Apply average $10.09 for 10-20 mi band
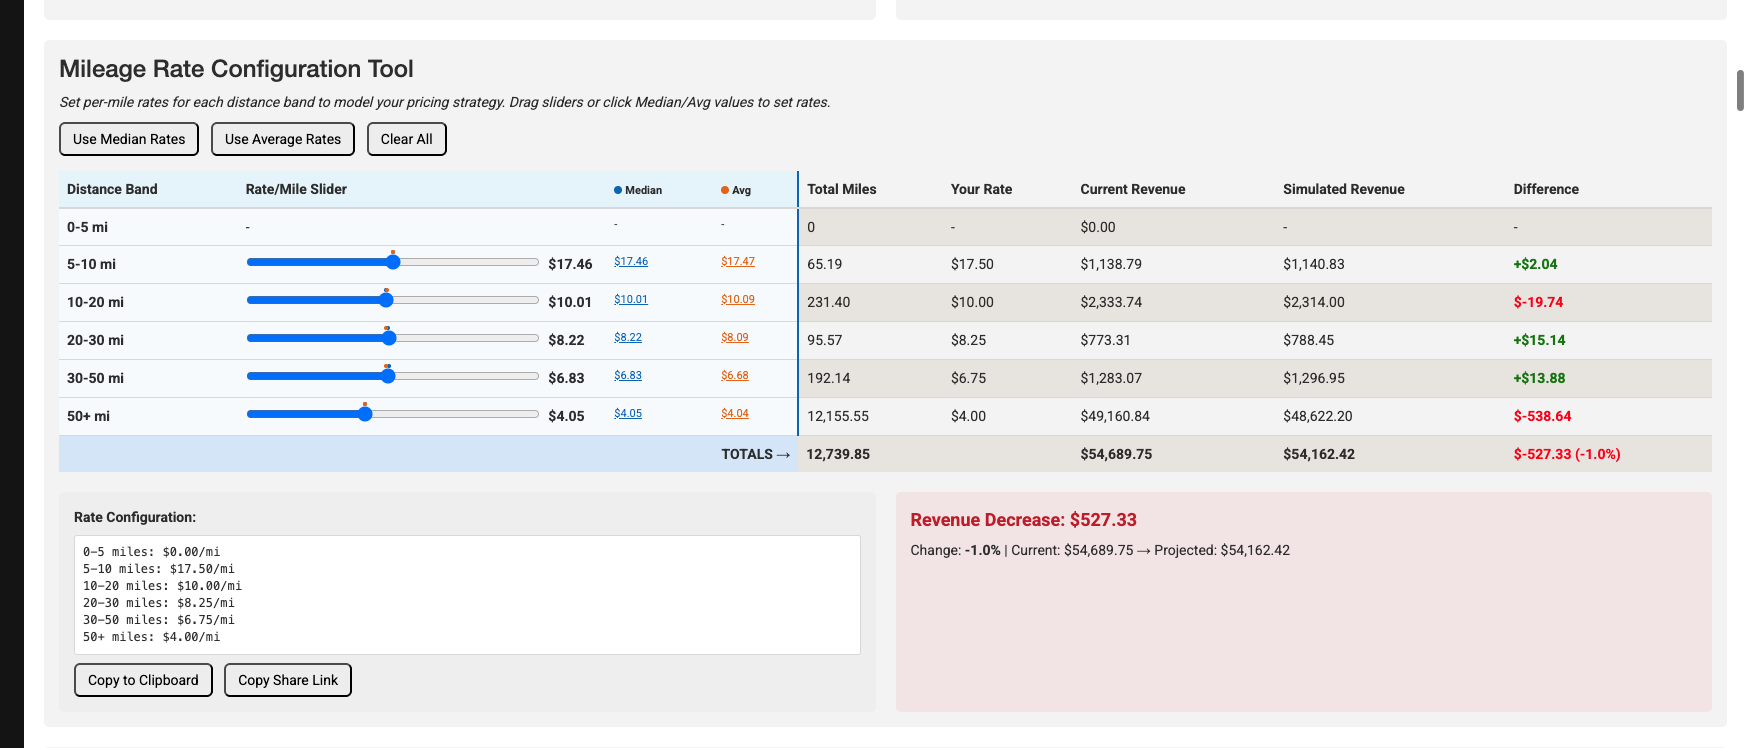The image size is (1744, 748). tap(737, 299)
